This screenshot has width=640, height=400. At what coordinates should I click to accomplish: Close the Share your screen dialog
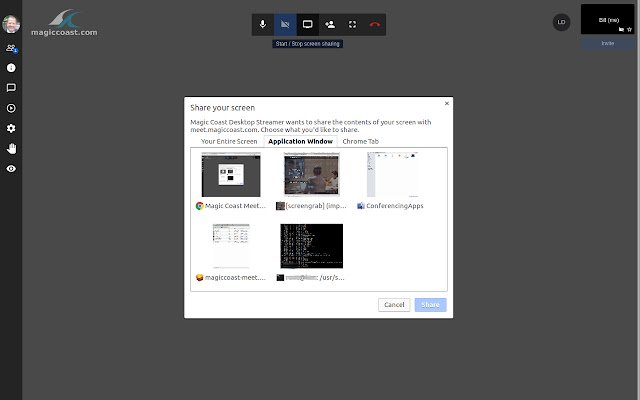(447, 103)
